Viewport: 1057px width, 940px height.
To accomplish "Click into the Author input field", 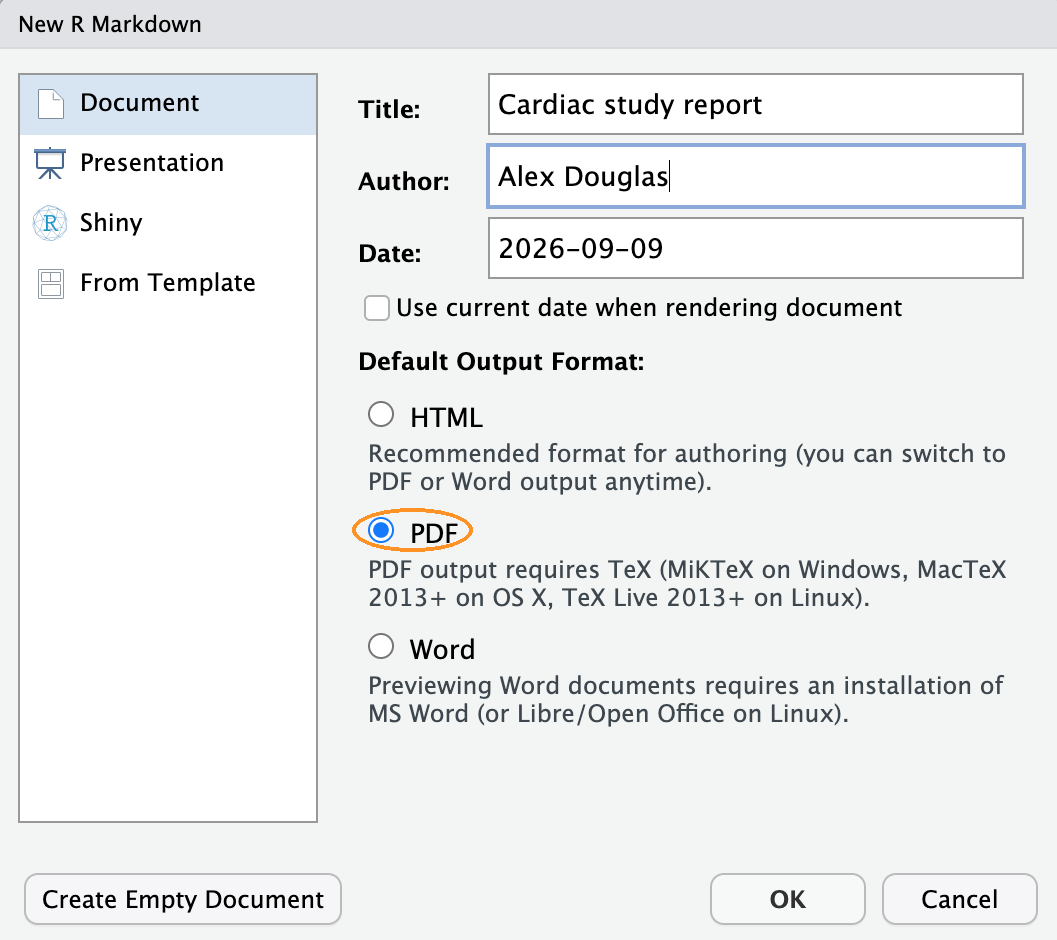I will click(756, 176).
